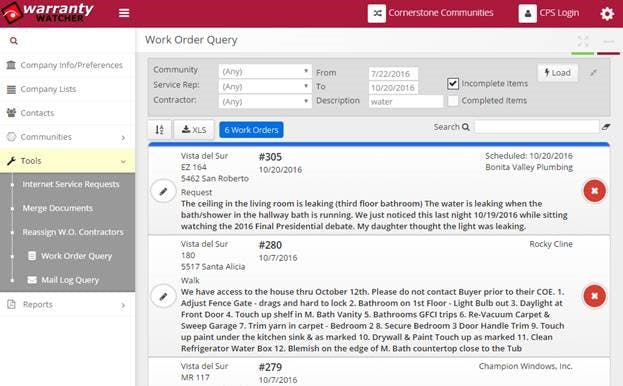Select Merge Documents
Image resolution: width=623 pixels, height=386 pixels.
pos(58,208)
